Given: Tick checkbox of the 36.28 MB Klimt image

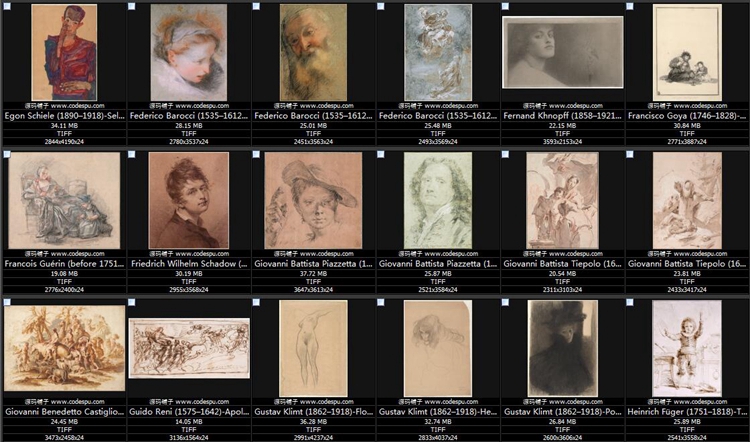Looking at the screenshot, I should coord(256,302).
